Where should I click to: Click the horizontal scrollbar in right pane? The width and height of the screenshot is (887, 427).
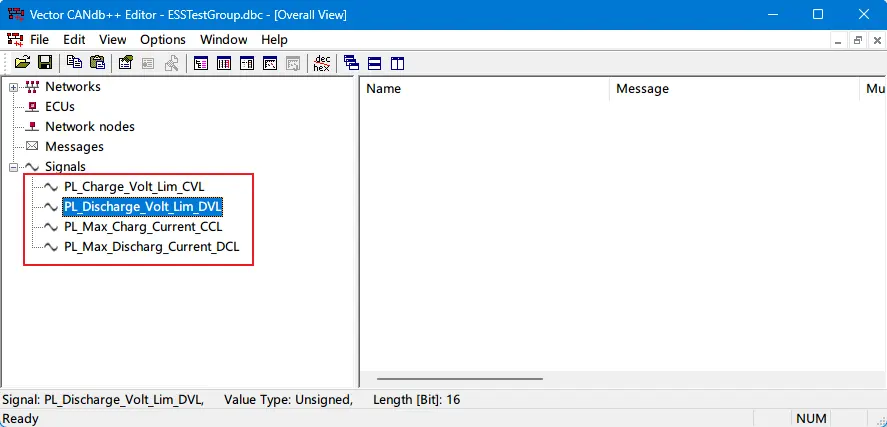click(460, 379)
